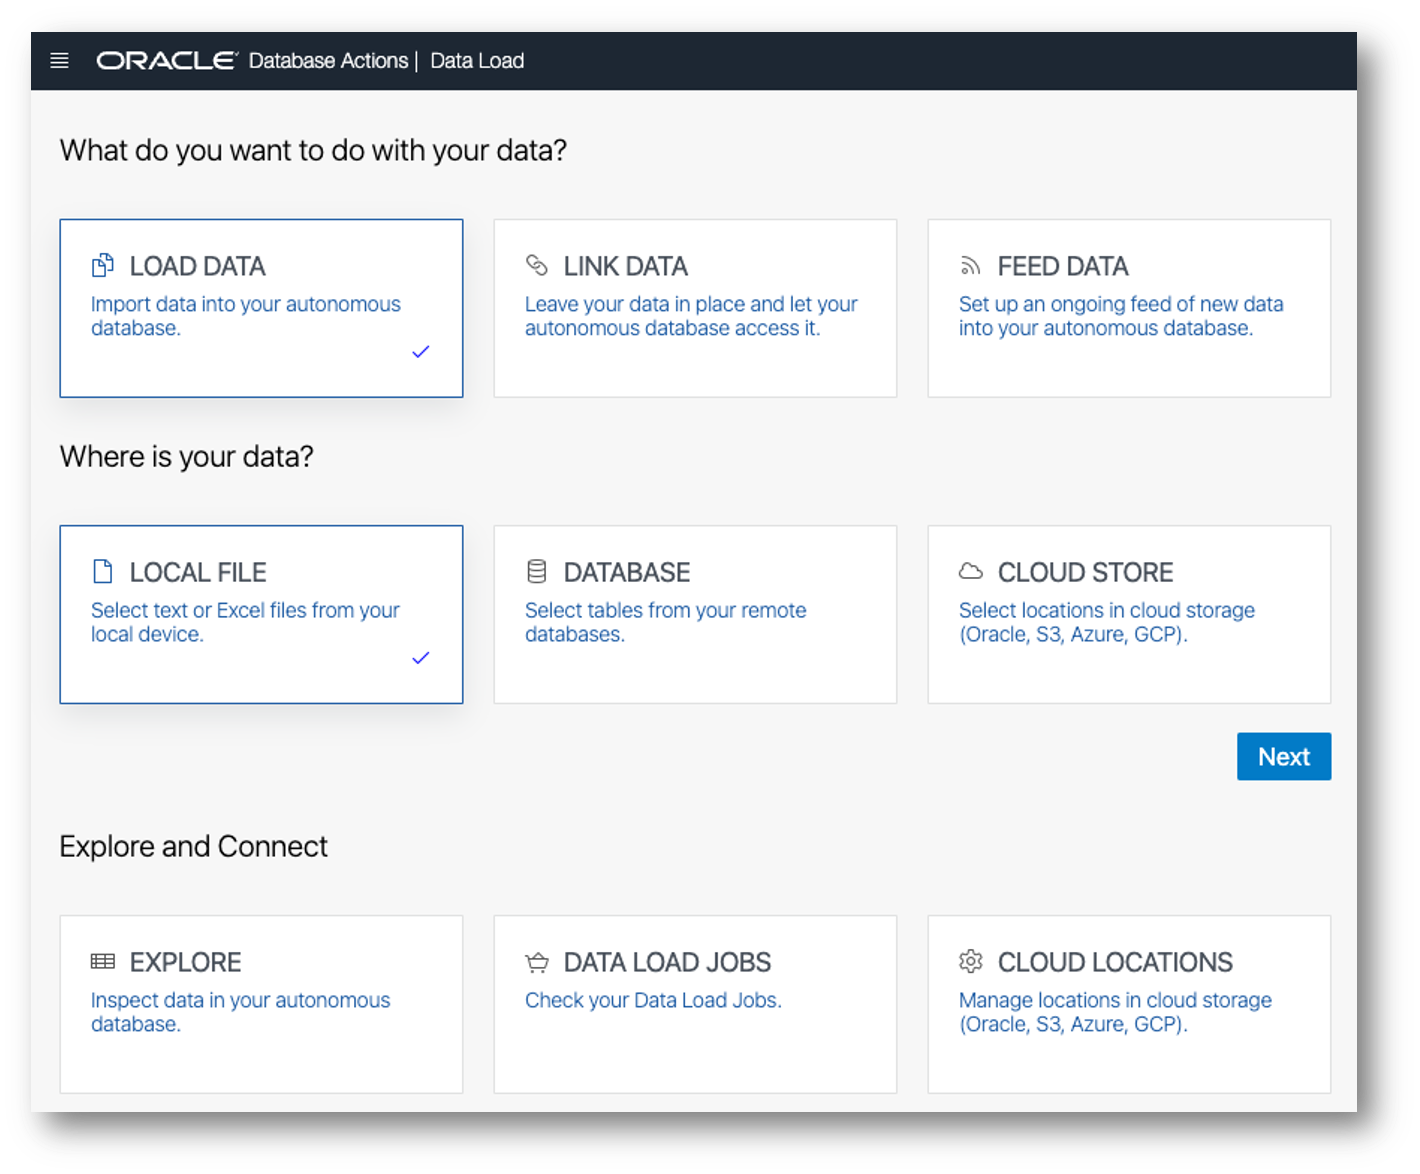Click the Cloud Locations gear icon

[x=970, y=962]
